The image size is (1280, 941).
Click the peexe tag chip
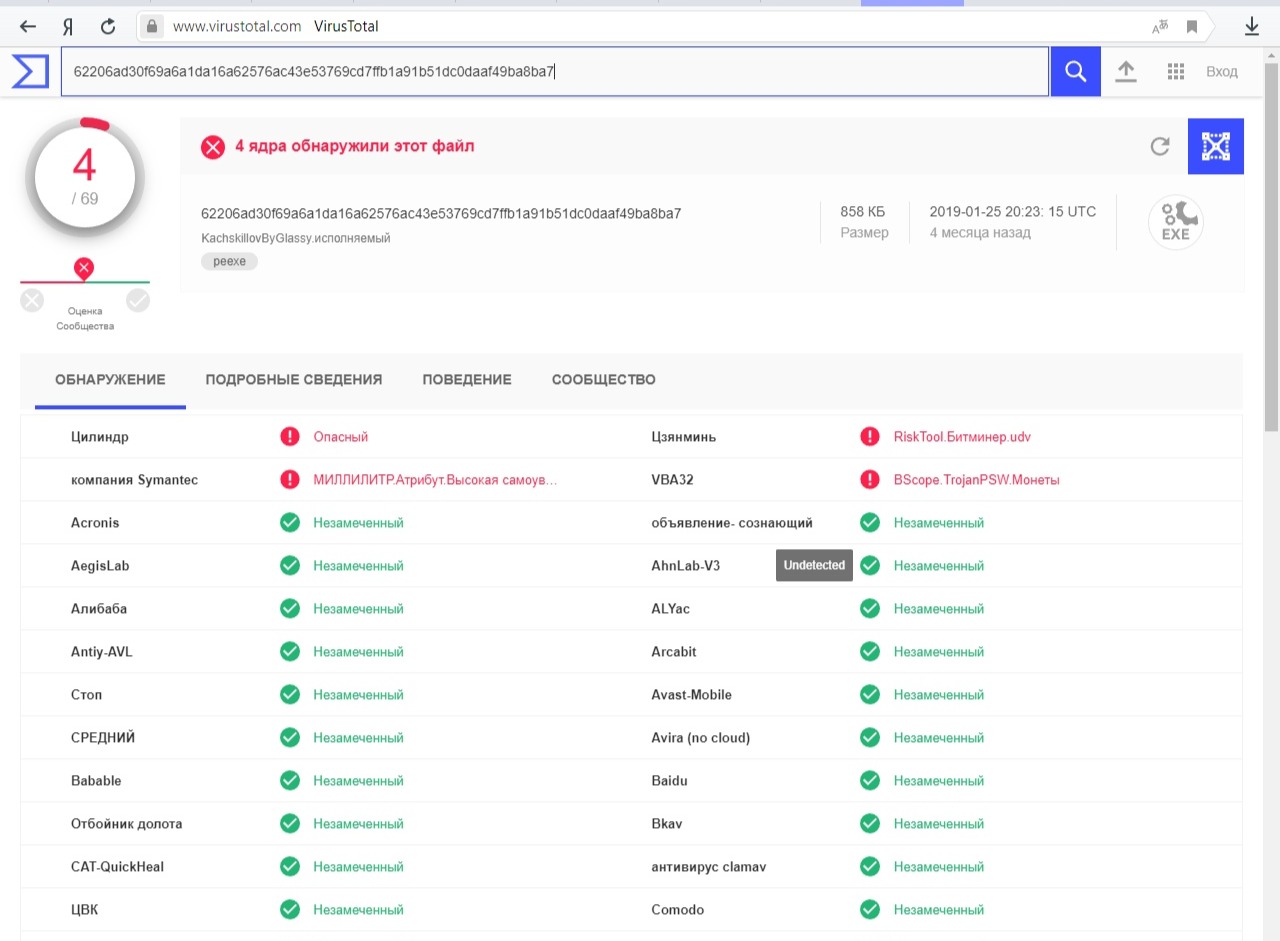pos(229,261)
